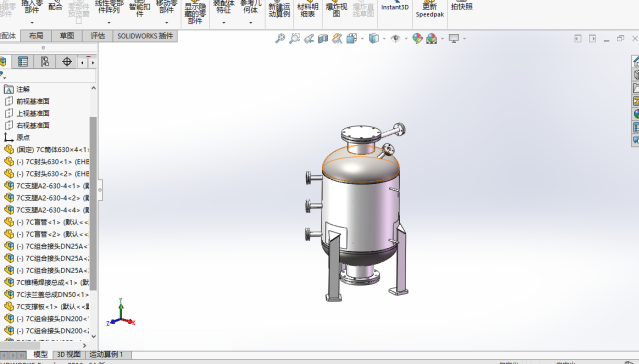Open the SOLIDWORKS 插件 tab
The height and width of the screenshot is (364, 639).
point(145,36)
